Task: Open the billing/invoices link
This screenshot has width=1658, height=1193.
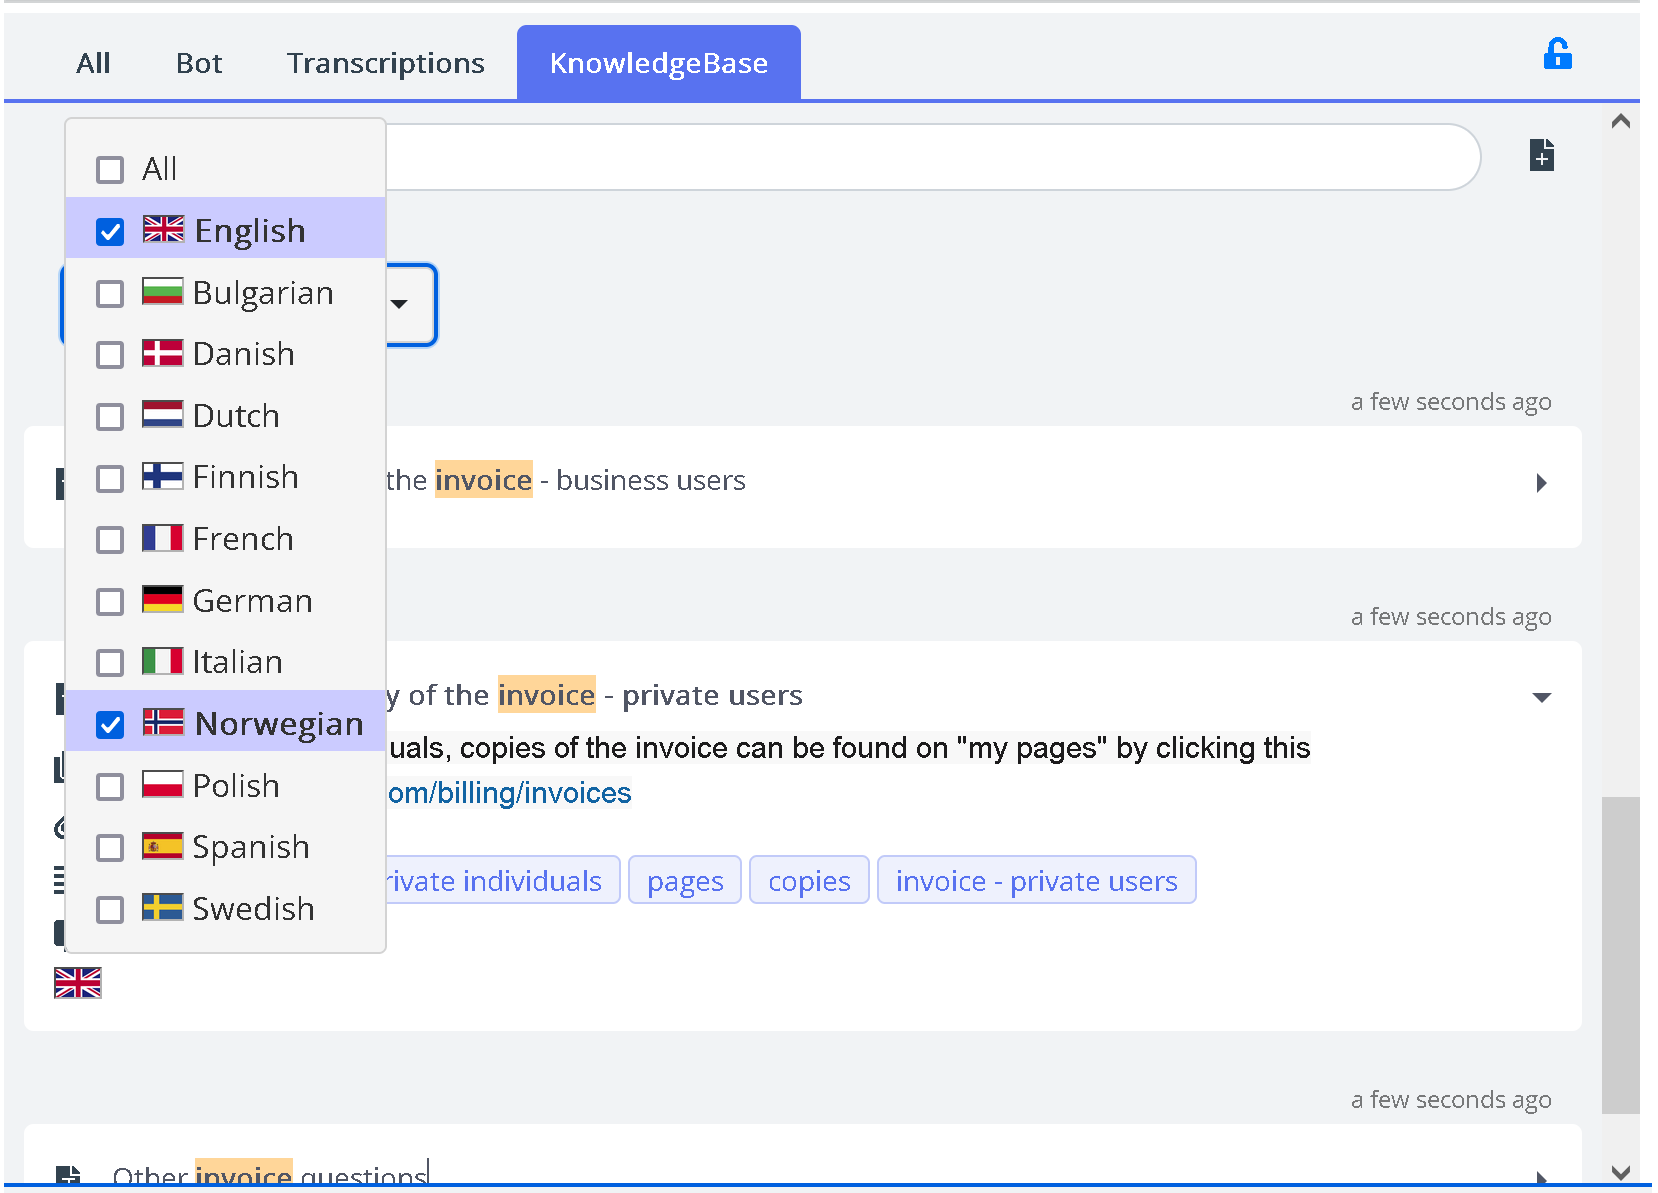Action: pos(510,793)
